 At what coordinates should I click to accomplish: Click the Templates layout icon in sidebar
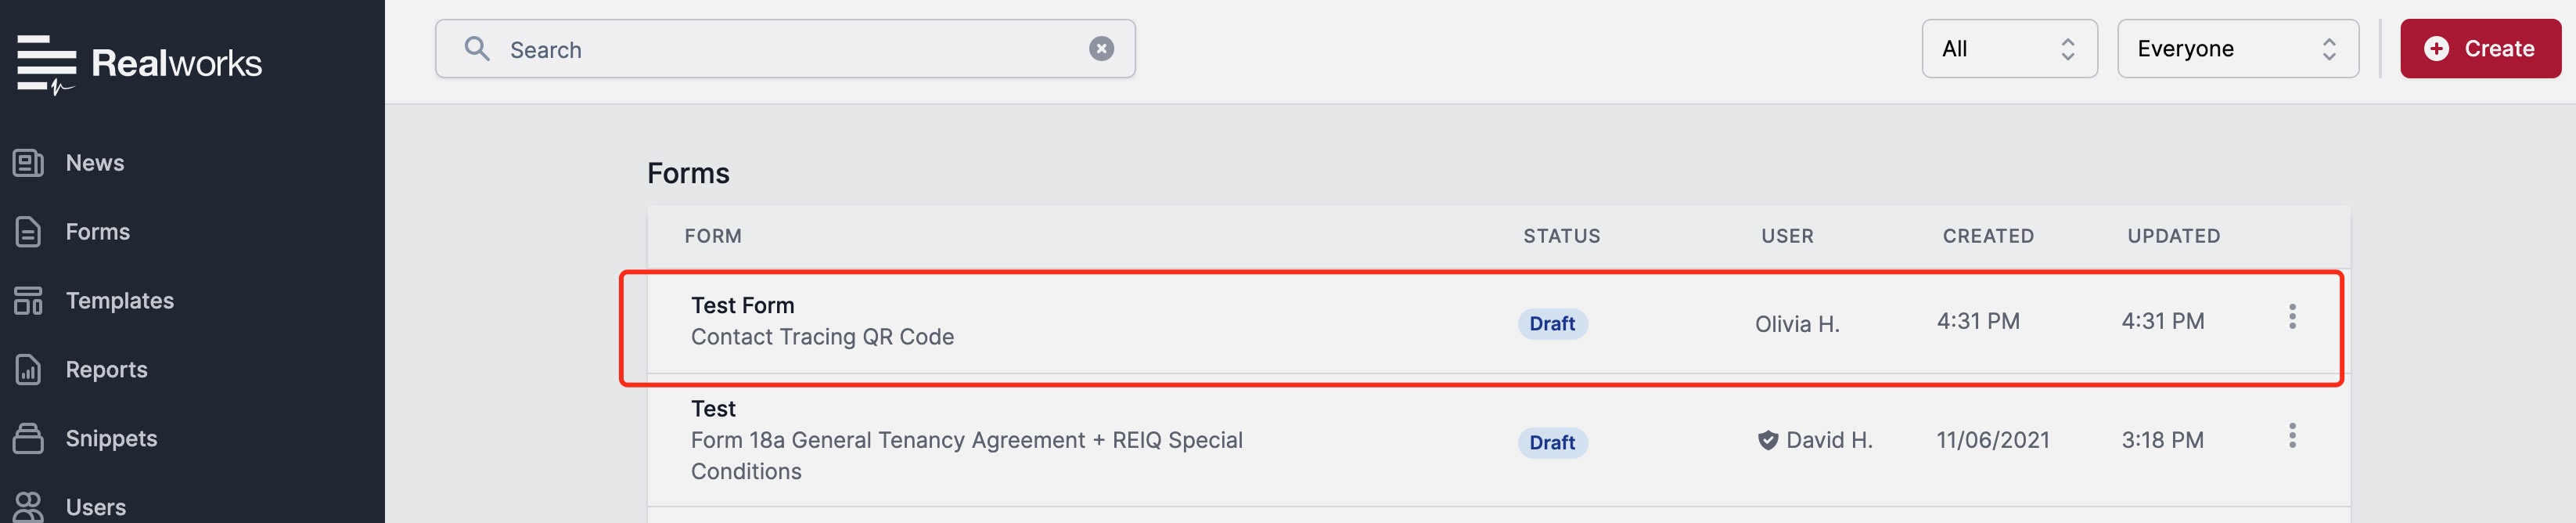point(28,301)
